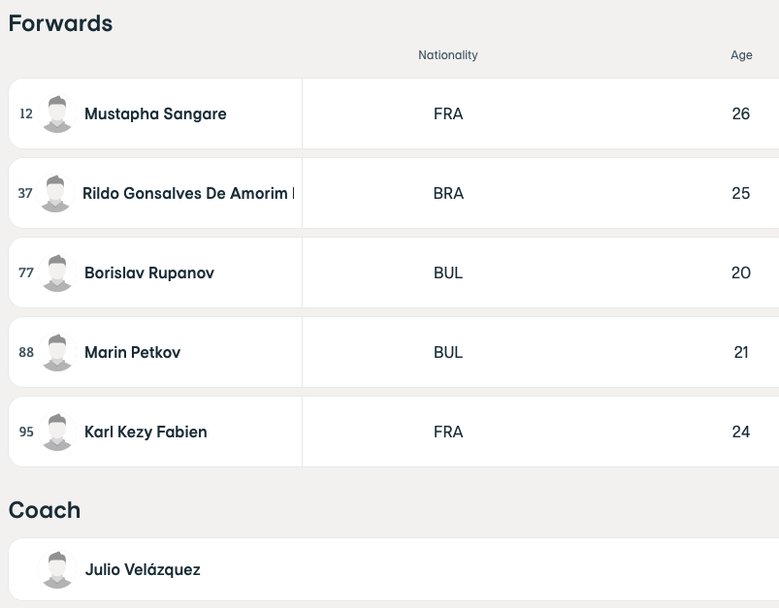779x608 pixels.
Task: Click Marin Petkov's player avatar
Action: (x=57, y=352)
